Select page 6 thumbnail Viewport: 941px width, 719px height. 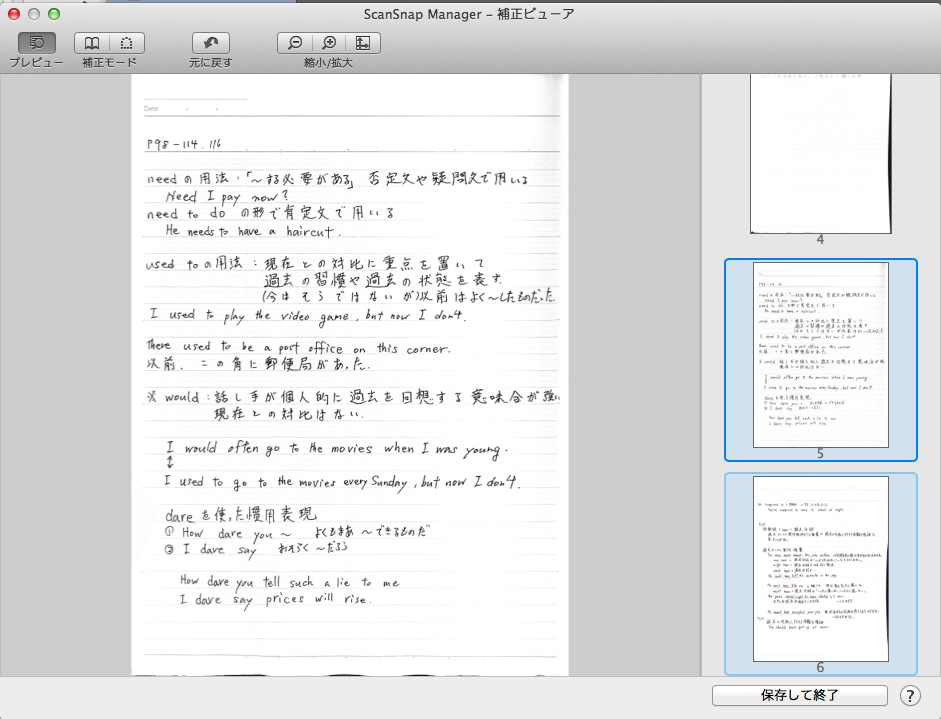820,569
